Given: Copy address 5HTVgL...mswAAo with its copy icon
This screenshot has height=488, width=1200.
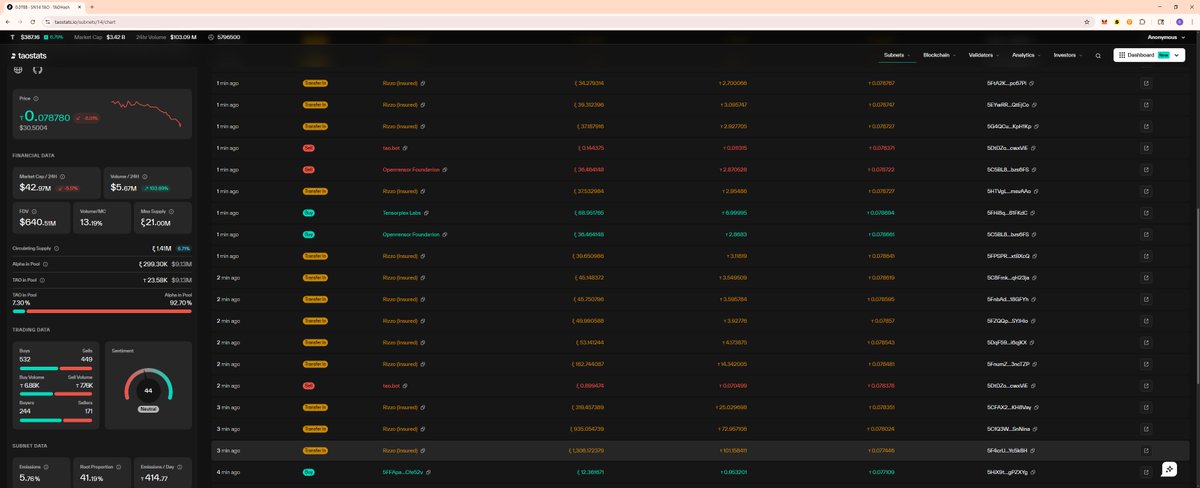Looking at the screenshot, I should coord(1038,191).
